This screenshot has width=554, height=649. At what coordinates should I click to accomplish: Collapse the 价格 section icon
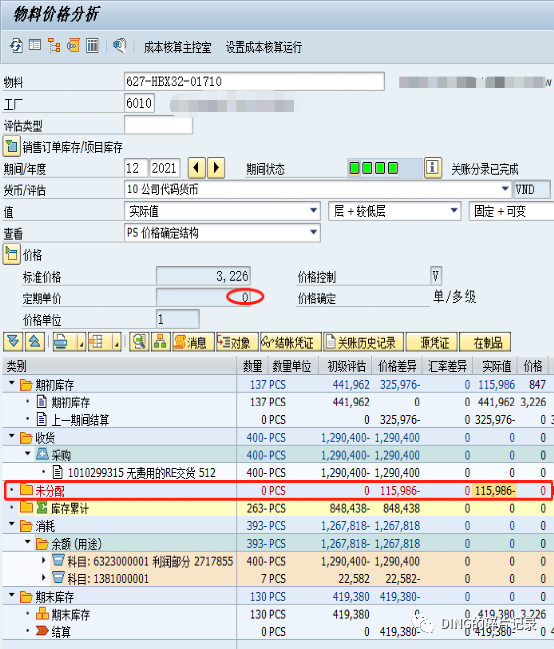point(11,254)
